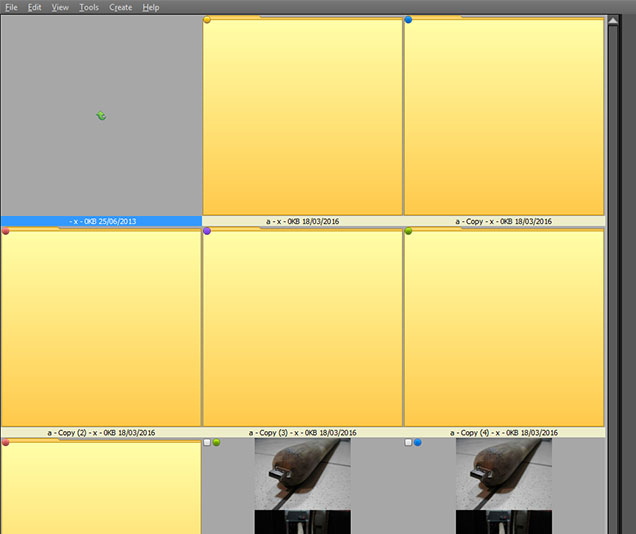
Task: Select the 'a - Copy (2)' folder thumbnail
Action: click(101, 328)
